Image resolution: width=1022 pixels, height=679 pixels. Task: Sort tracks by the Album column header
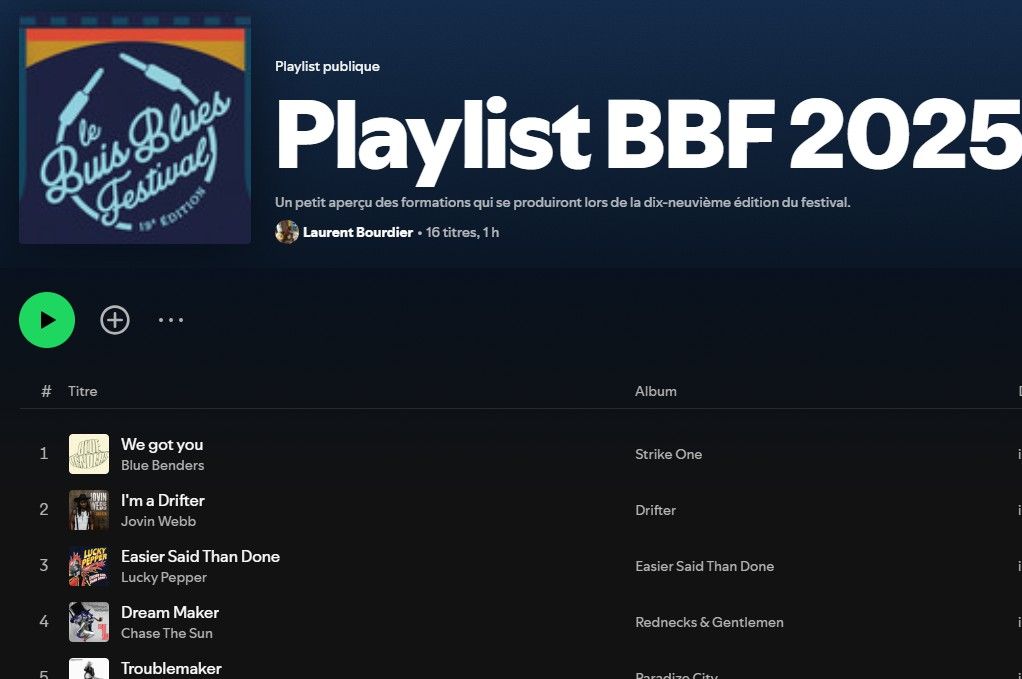tap(656, 391)
